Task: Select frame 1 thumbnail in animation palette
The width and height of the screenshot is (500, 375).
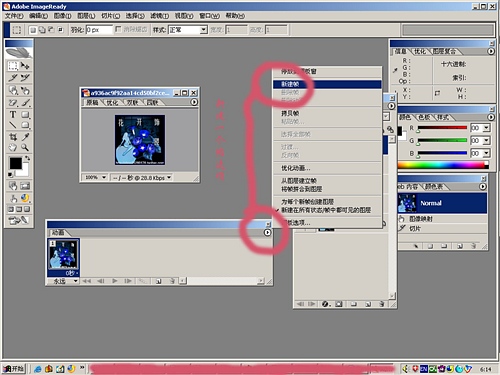Action: [x=64, y=255]
